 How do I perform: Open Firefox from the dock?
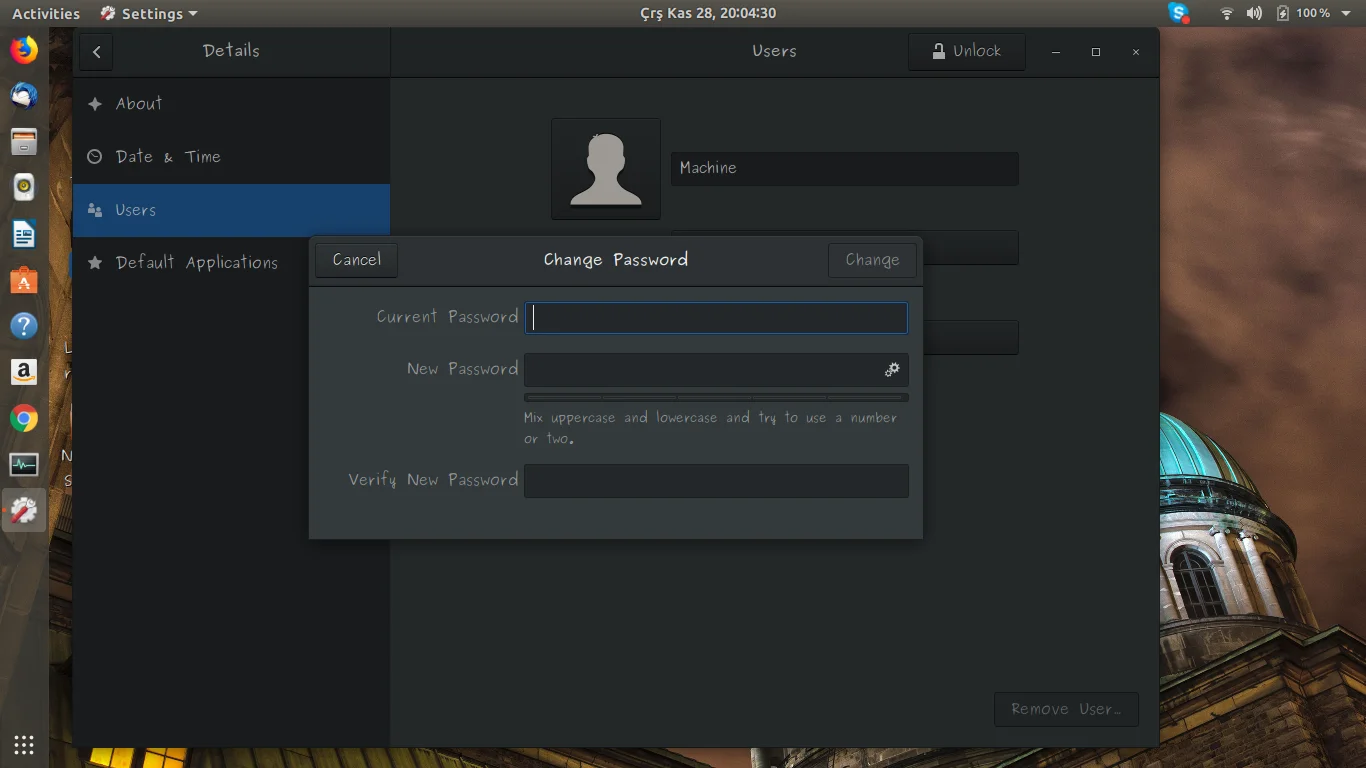coord(24,50)
